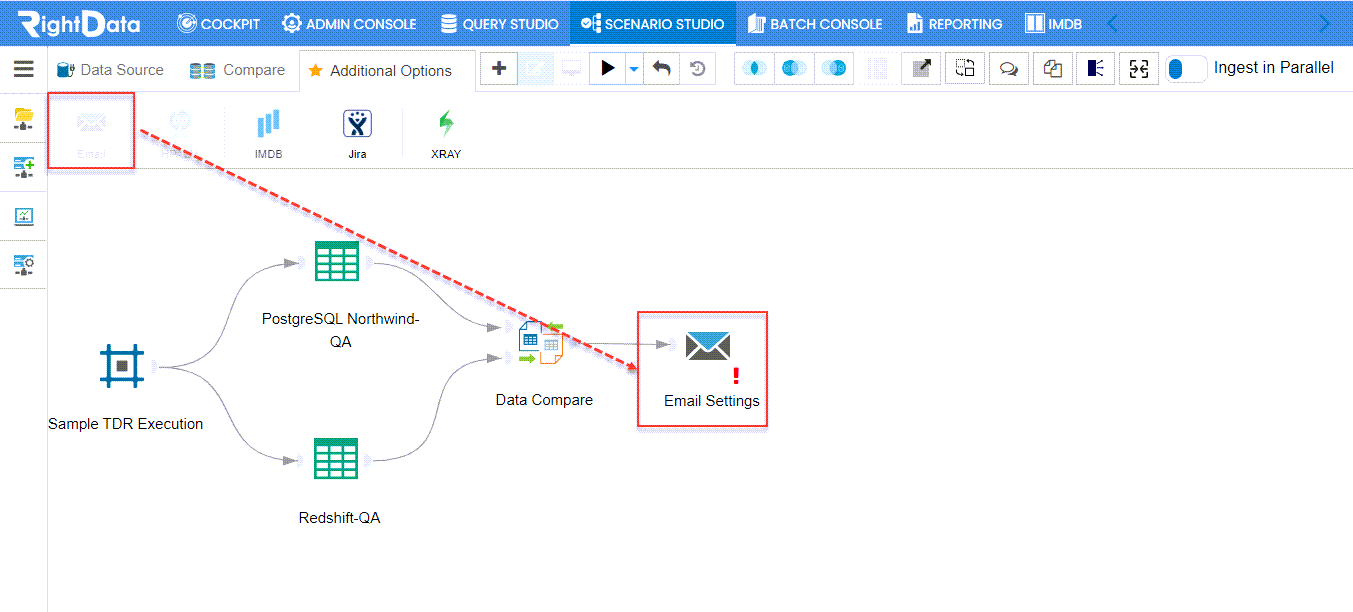Select the Data Compare node
1353x612 pixels.
[x=541, y=343]
